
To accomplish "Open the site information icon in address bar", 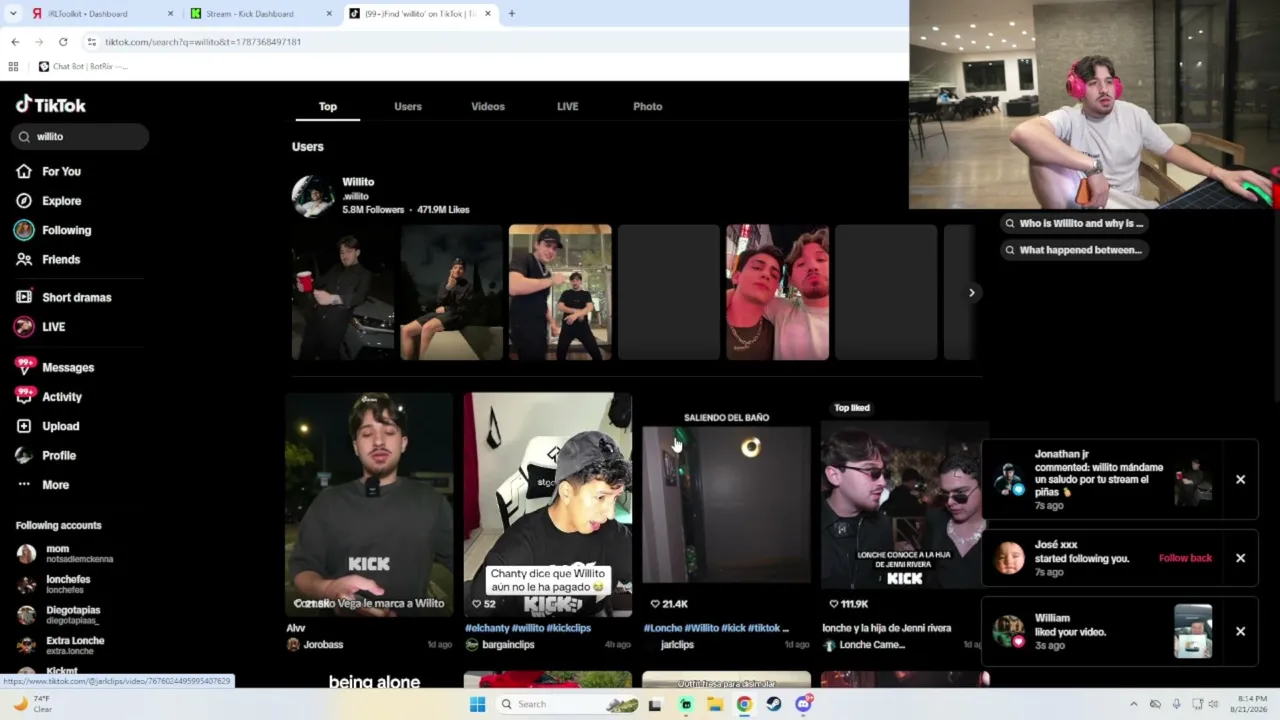I will [x=91, y=42].
